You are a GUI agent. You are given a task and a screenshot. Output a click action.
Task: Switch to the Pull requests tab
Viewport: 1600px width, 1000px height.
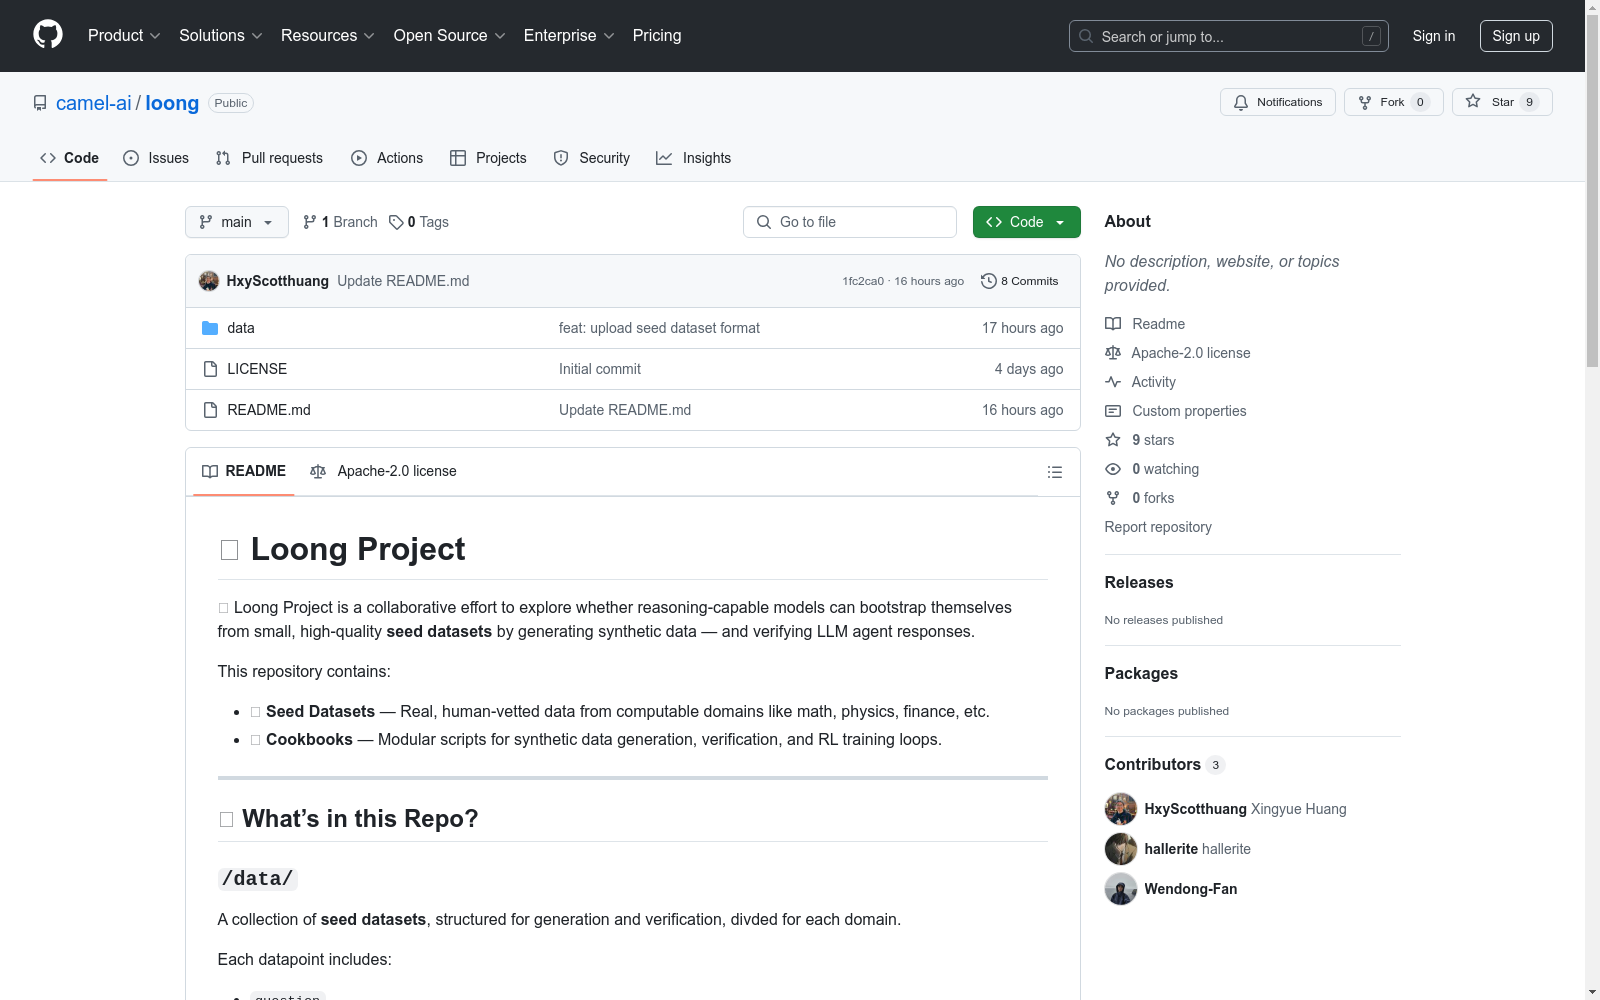tap(269, 158)
